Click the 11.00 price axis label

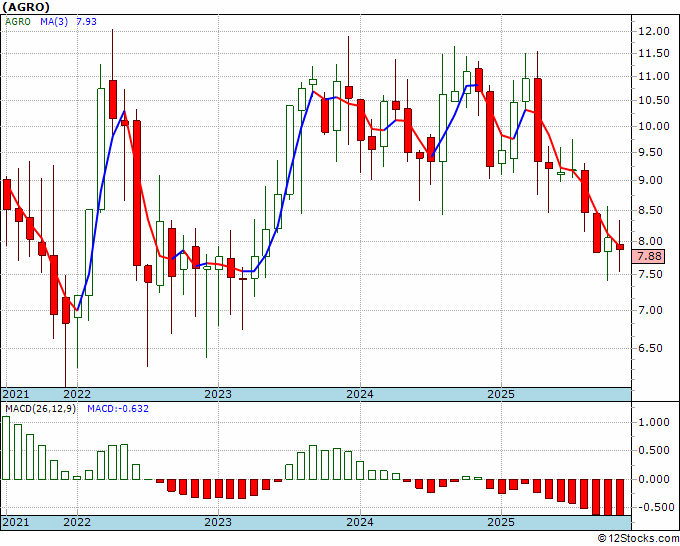click(x=654, y=77)
